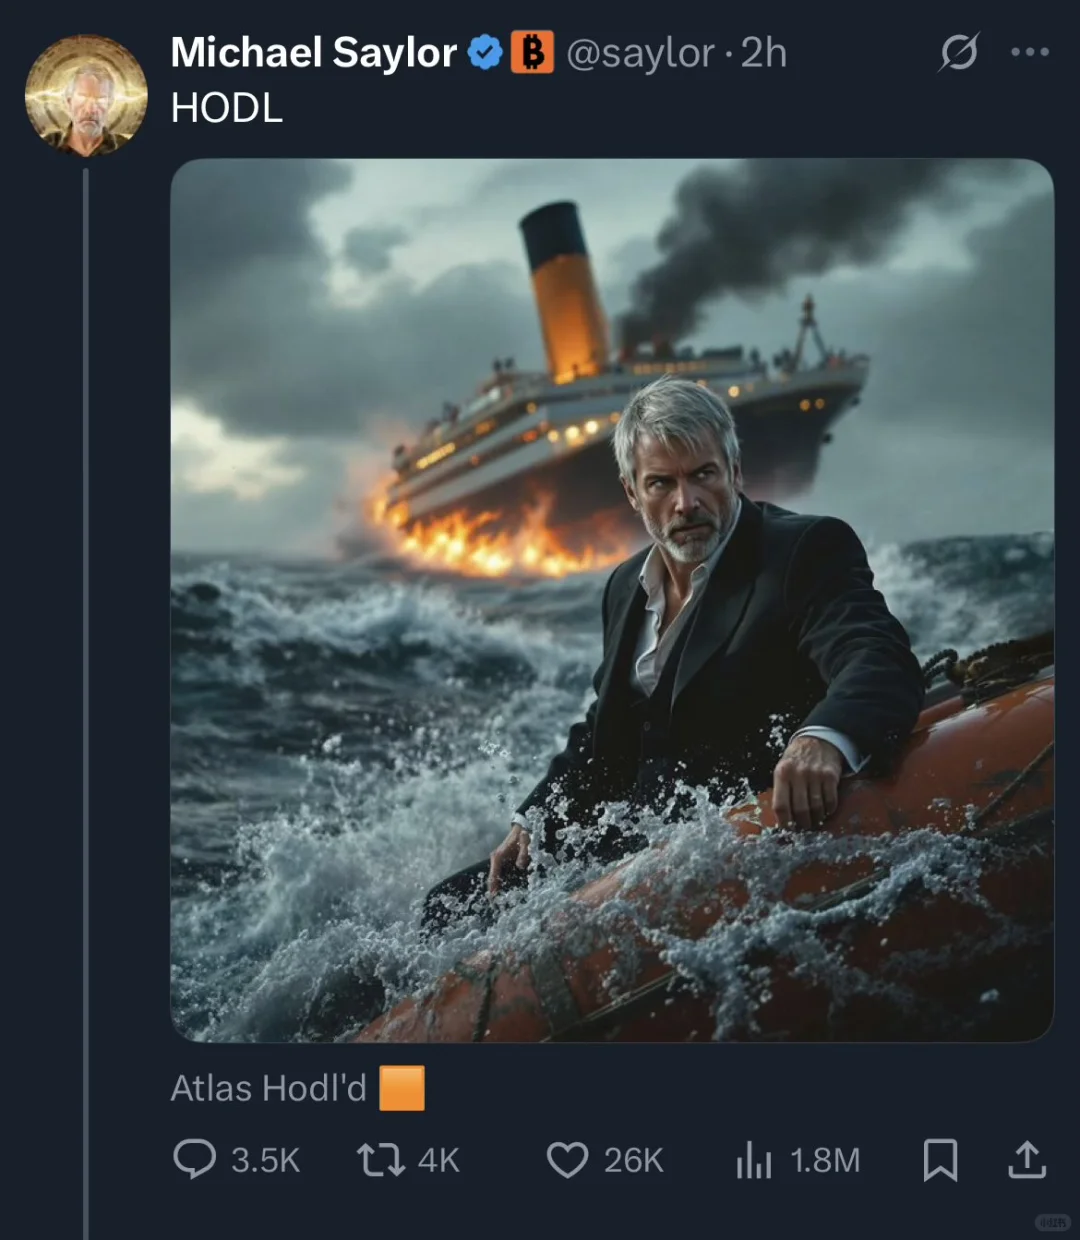Open the sinking ship image
Viewport: 1080px width, 1240px height.
coord(612,600)
